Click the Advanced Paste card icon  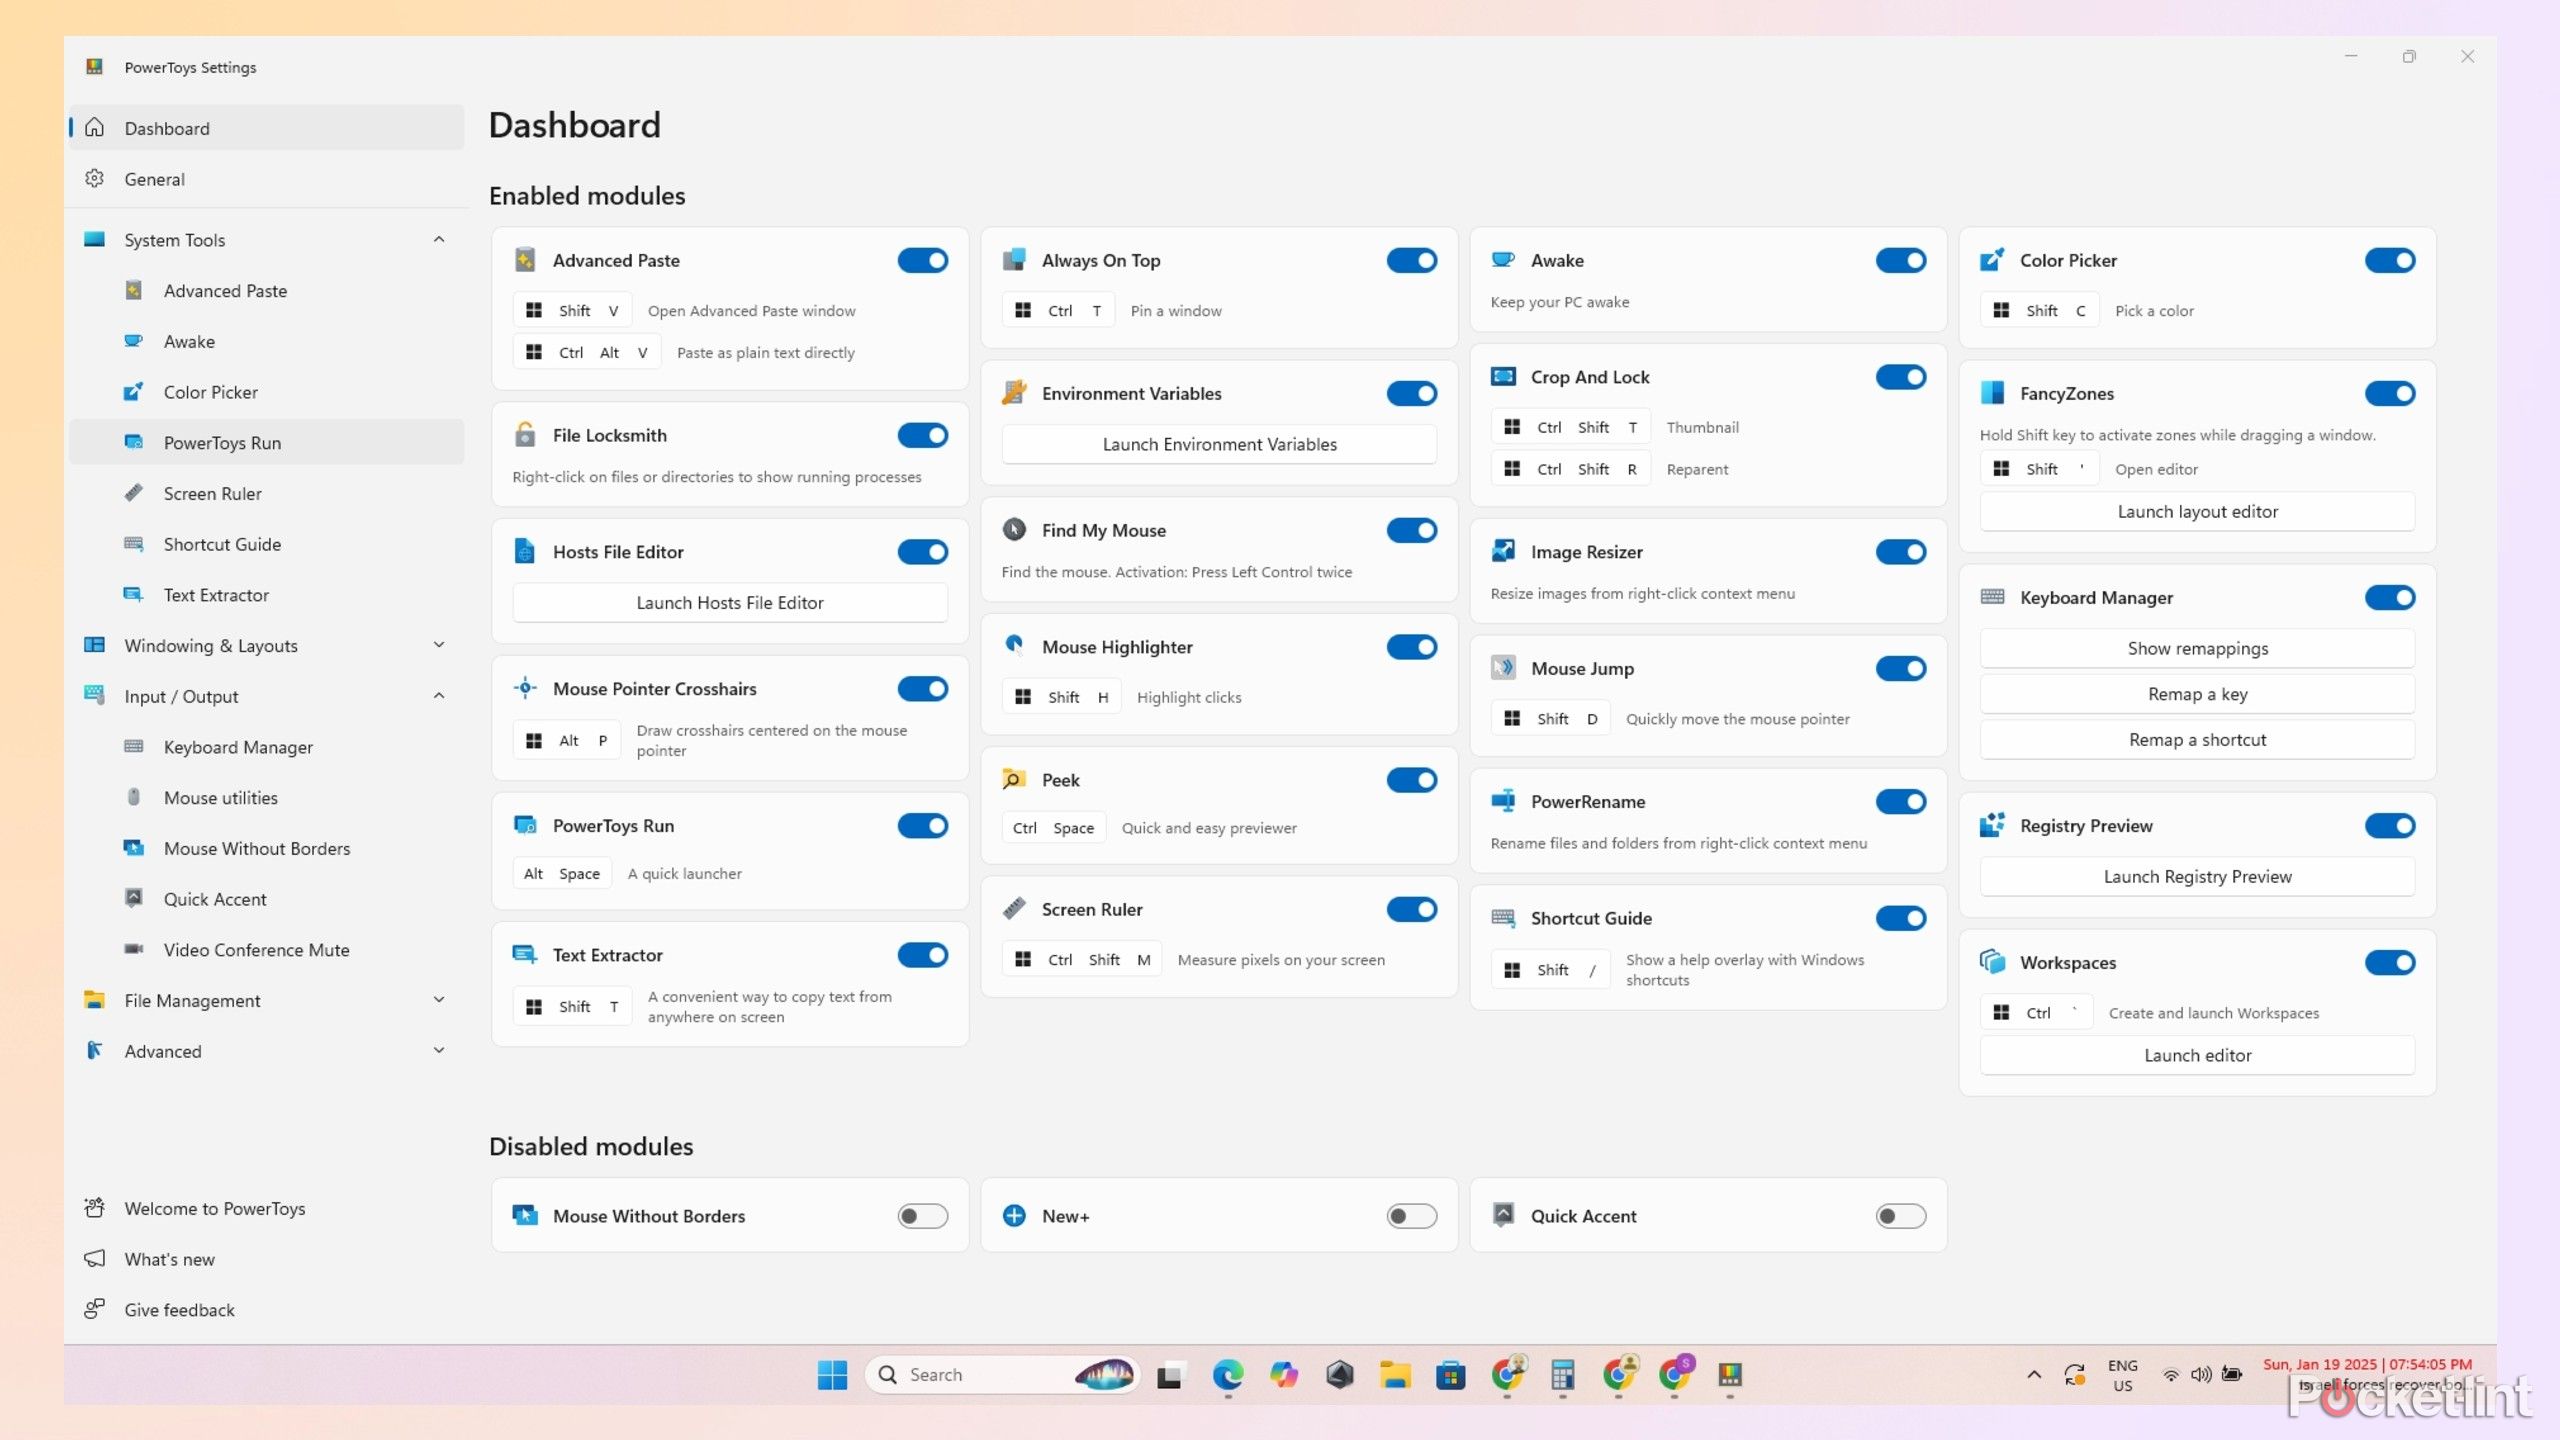pos(525,260)
